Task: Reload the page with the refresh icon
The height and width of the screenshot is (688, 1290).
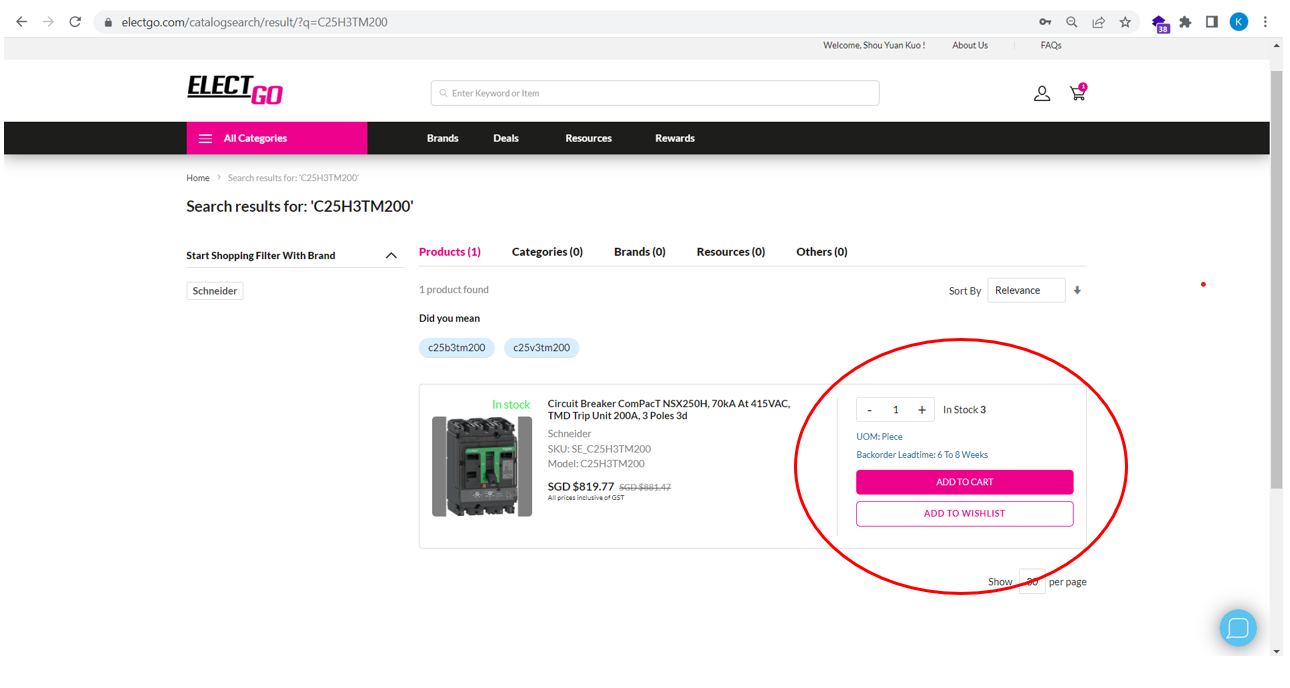Action: point(75,21)
